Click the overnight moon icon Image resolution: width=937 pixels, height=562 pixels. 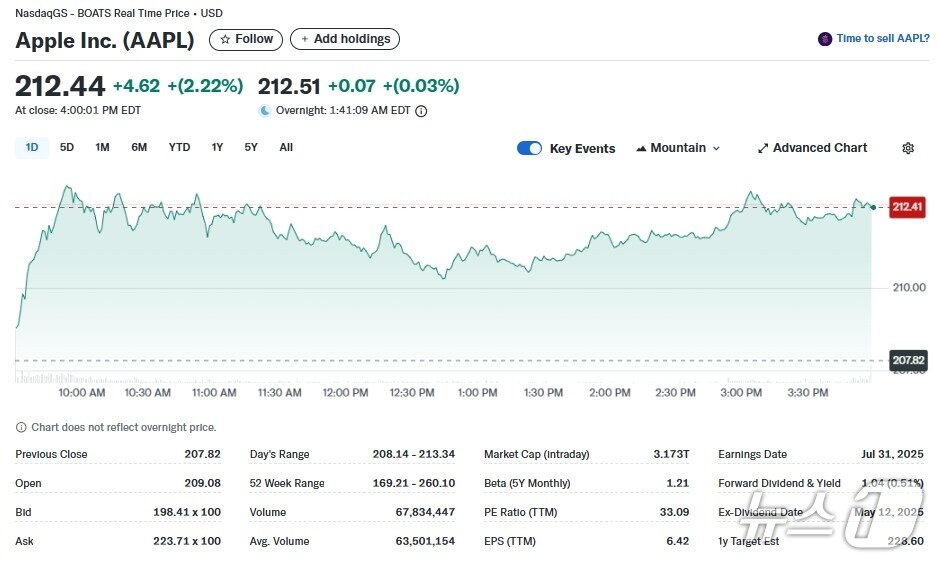click(x=265, y=111)
